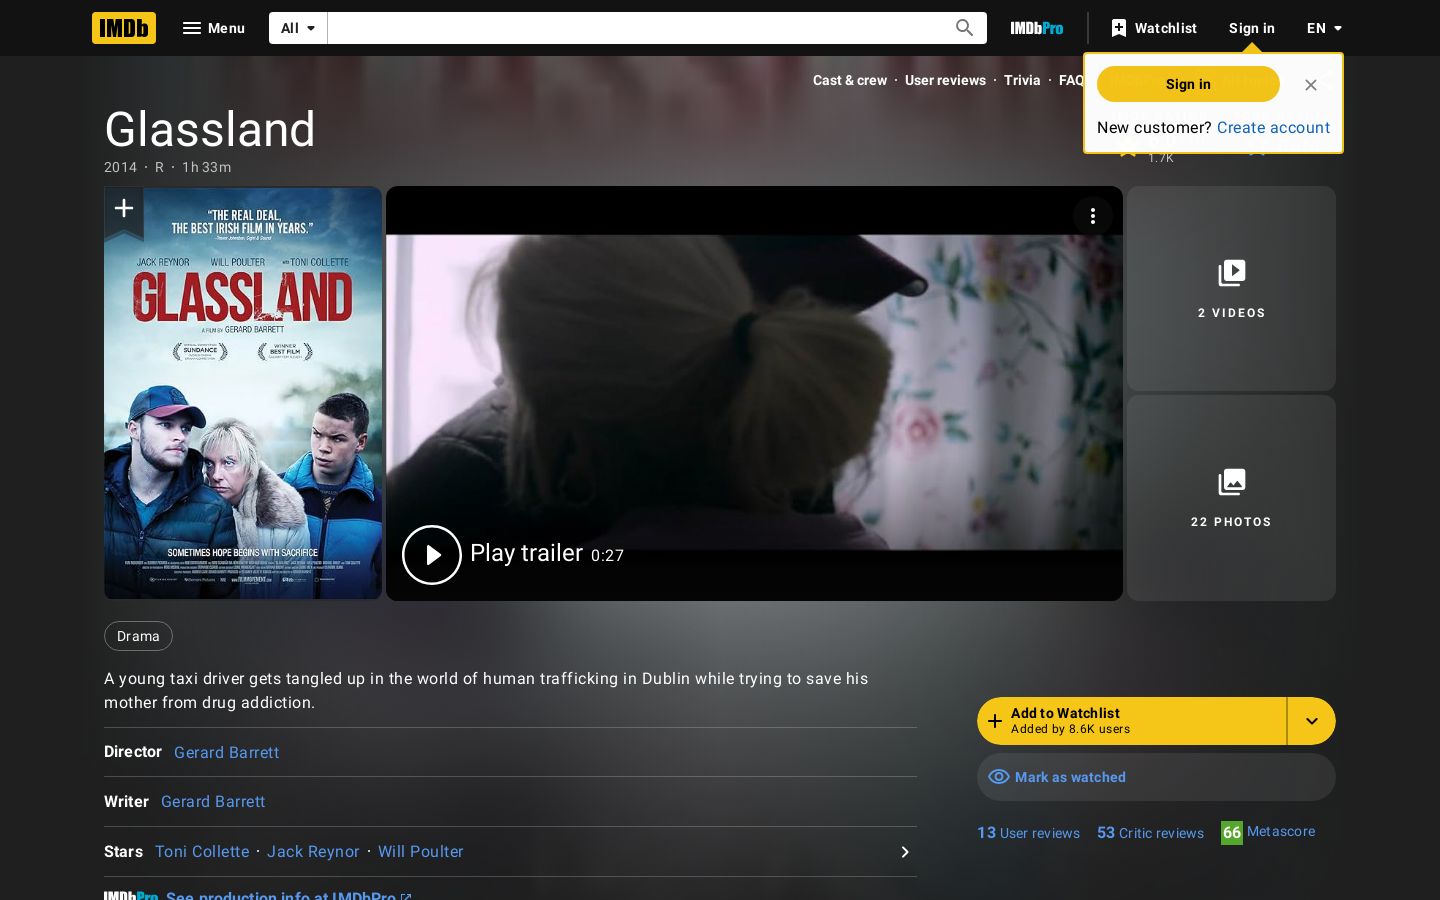The width and height of the screenshot is (1440, 900).
Task: Click the R rating certificate link
Action: click(159, 167)
